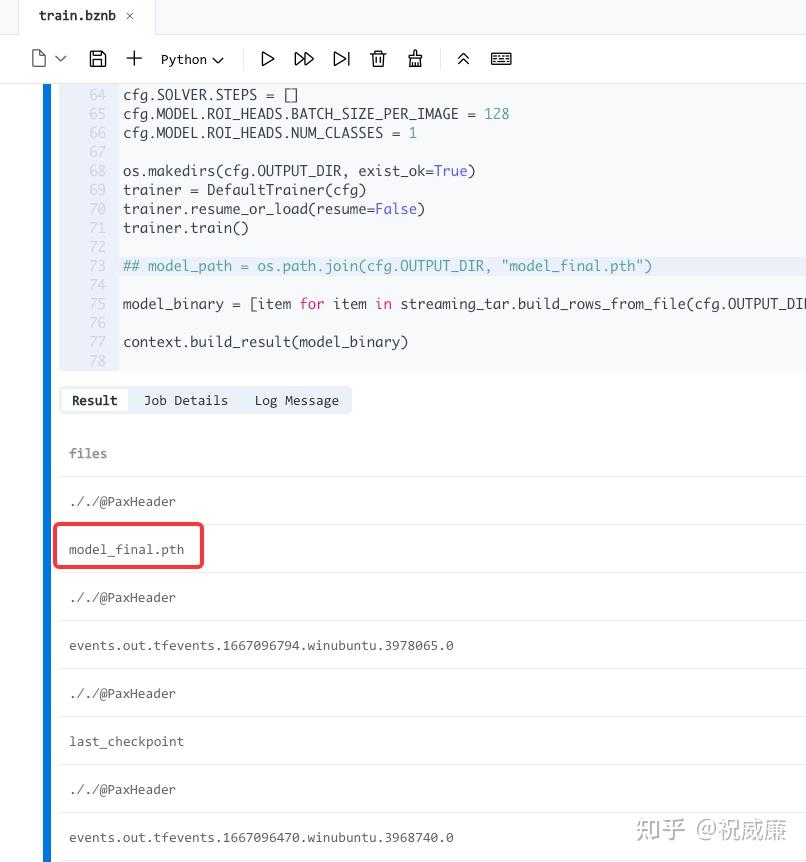The height and width of the screenshot is (862, 806).
Task: Select the Result tab
Action: [x=94, y=400]
